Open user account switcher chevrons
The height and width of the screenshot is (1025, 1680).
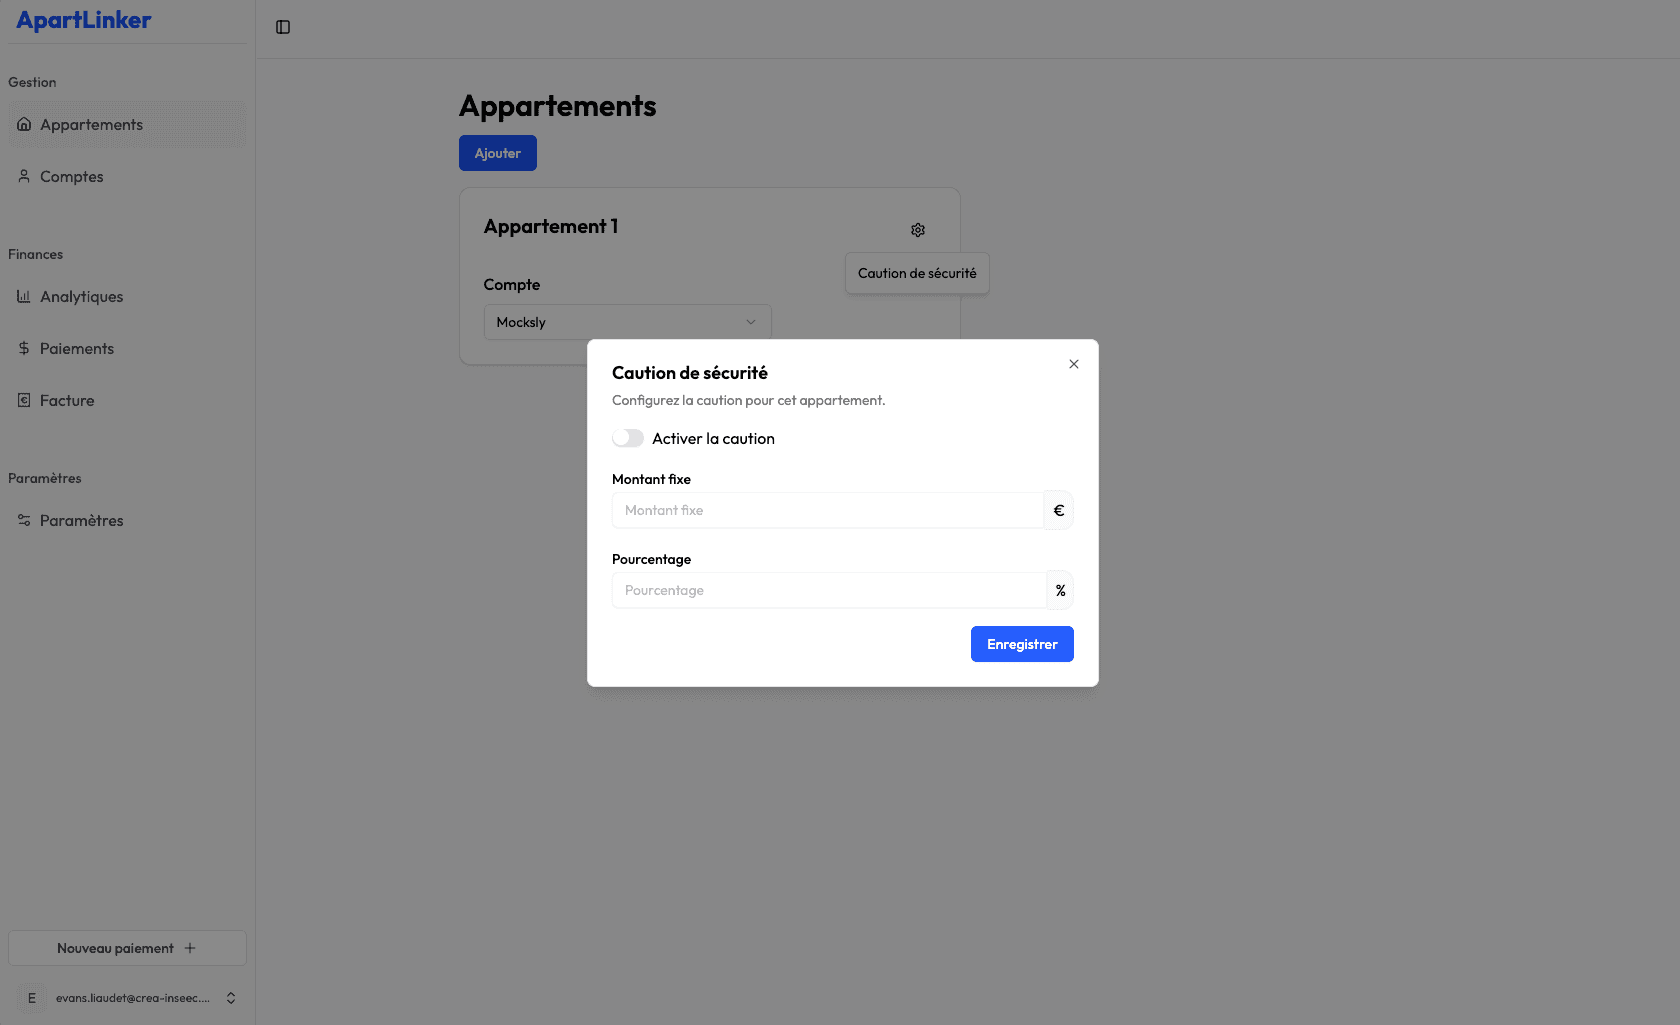[231, 998]
